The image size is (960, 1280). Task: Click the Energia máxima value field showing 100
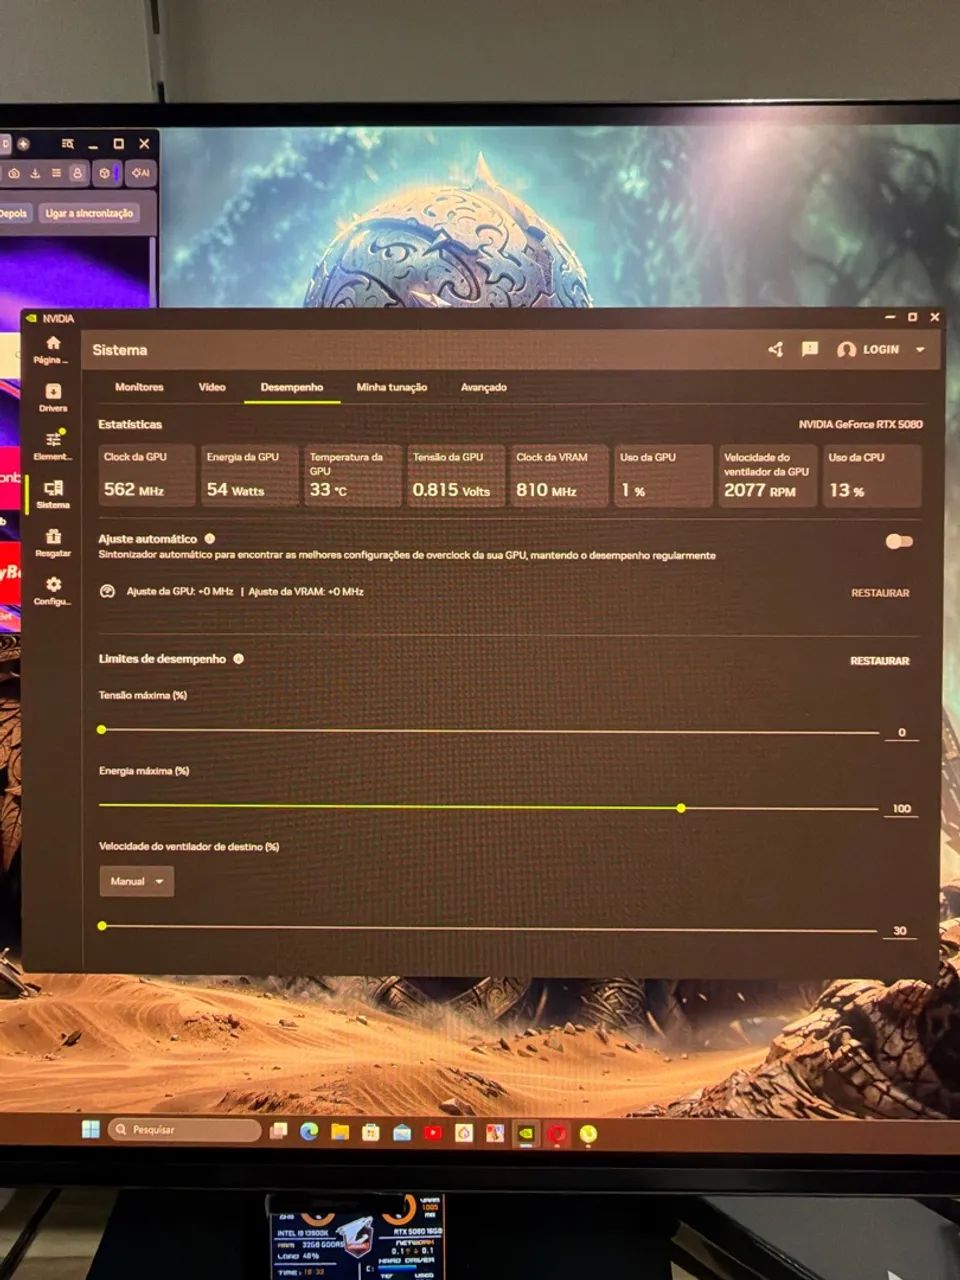pos(901,809)
